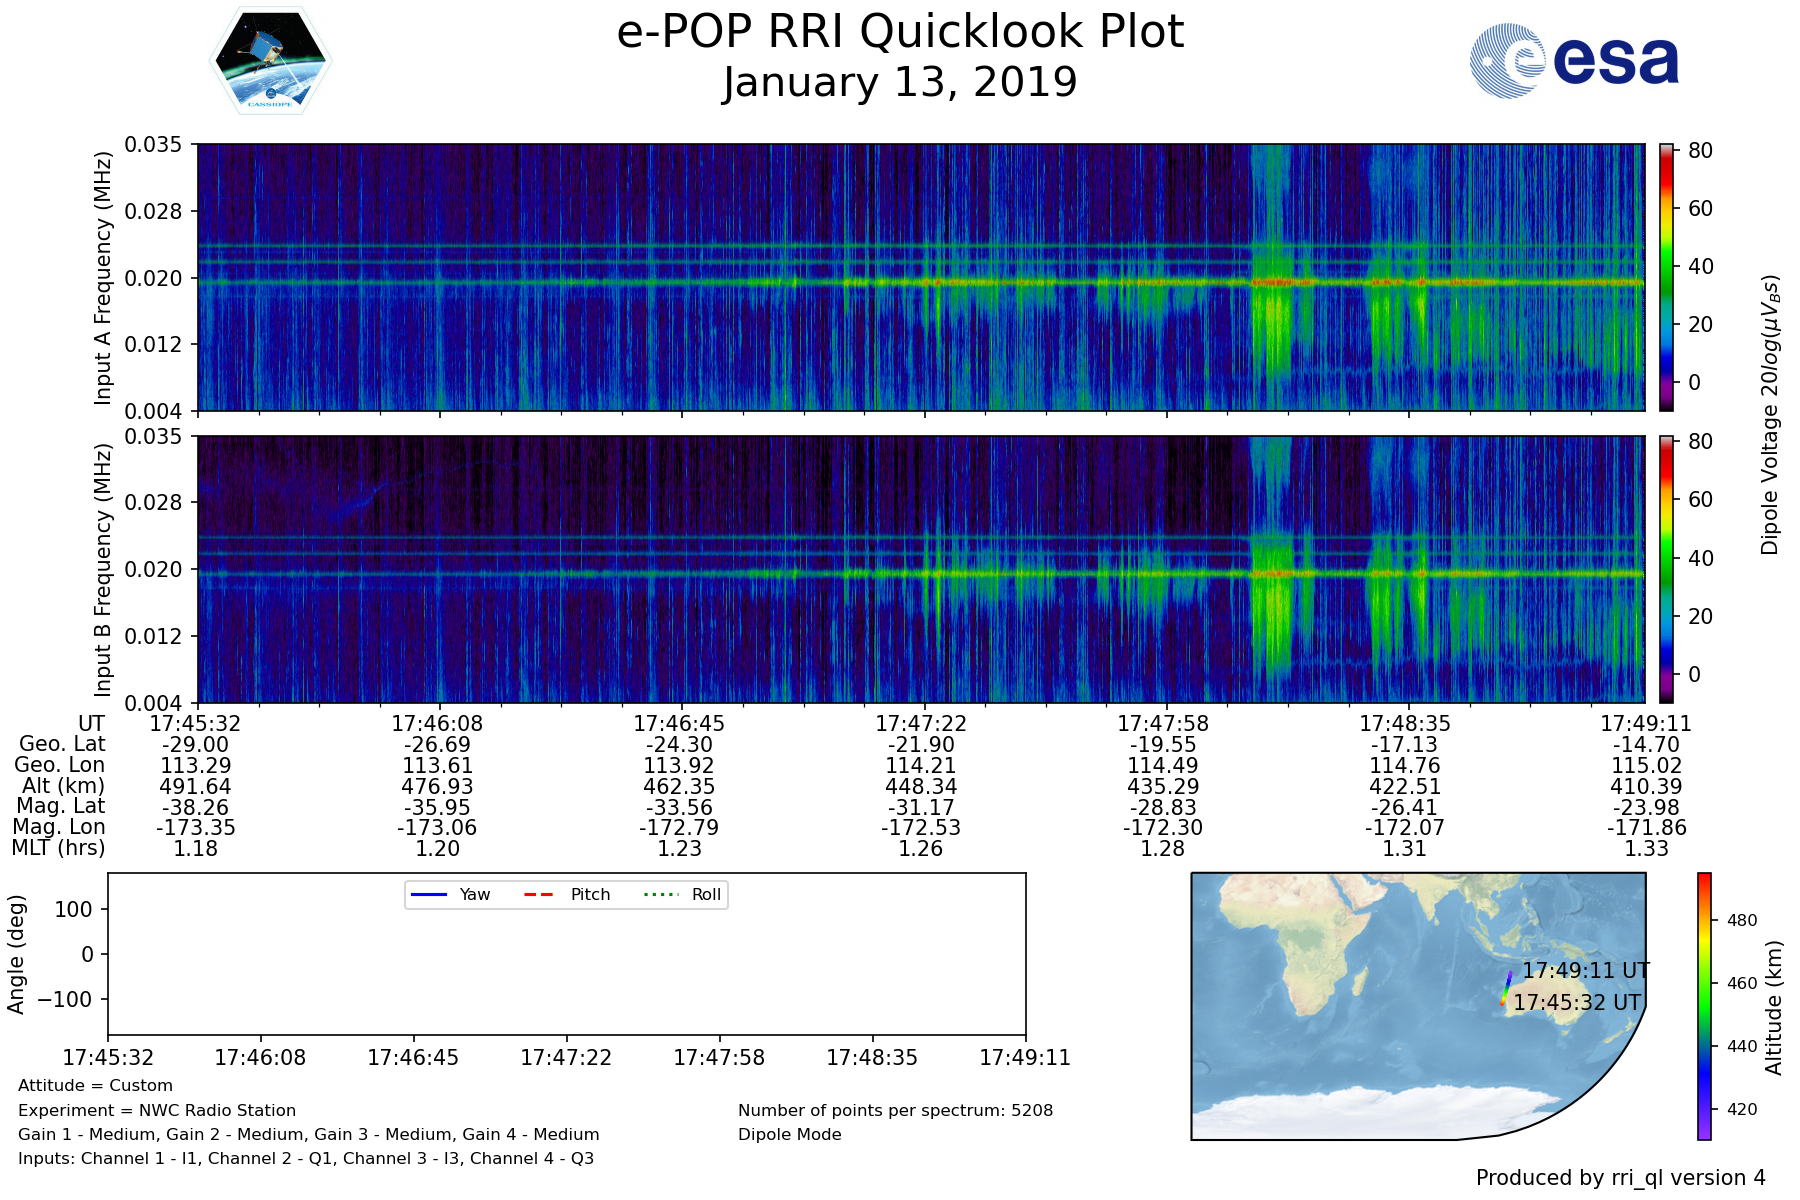This screenshot has height=1200, width=1800.
Task: Click the Input B spectrogram panel
Action: tap(920, 569)
